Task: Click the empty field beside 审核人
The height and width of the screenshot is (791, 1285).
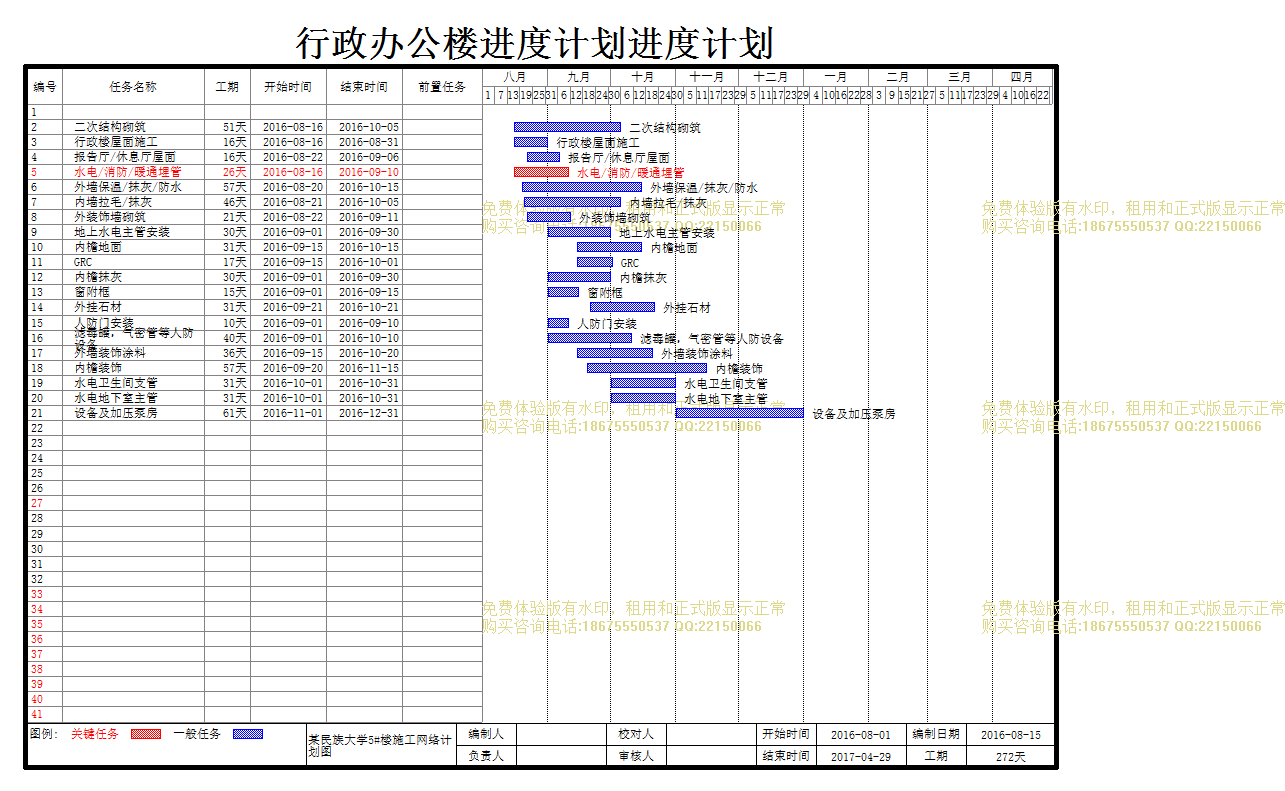Action: 712,756
